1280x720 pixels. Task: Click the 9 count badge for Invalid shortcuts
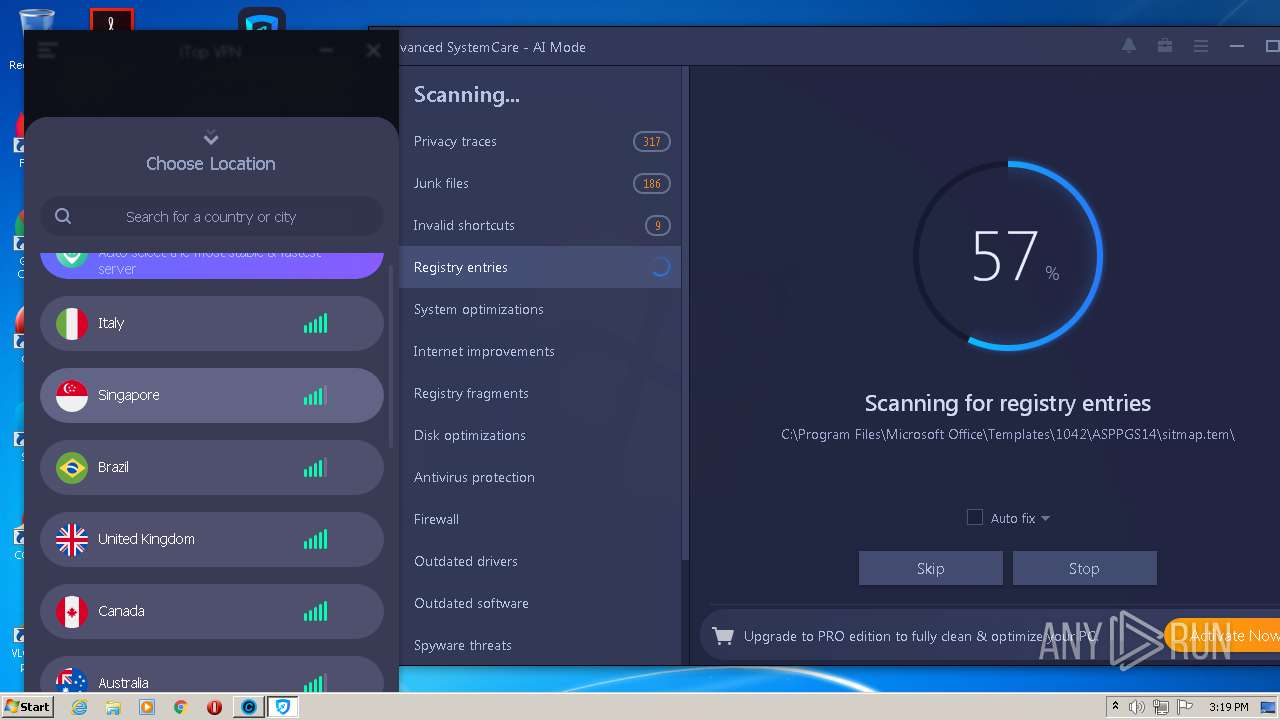click(x=657, y=225)
